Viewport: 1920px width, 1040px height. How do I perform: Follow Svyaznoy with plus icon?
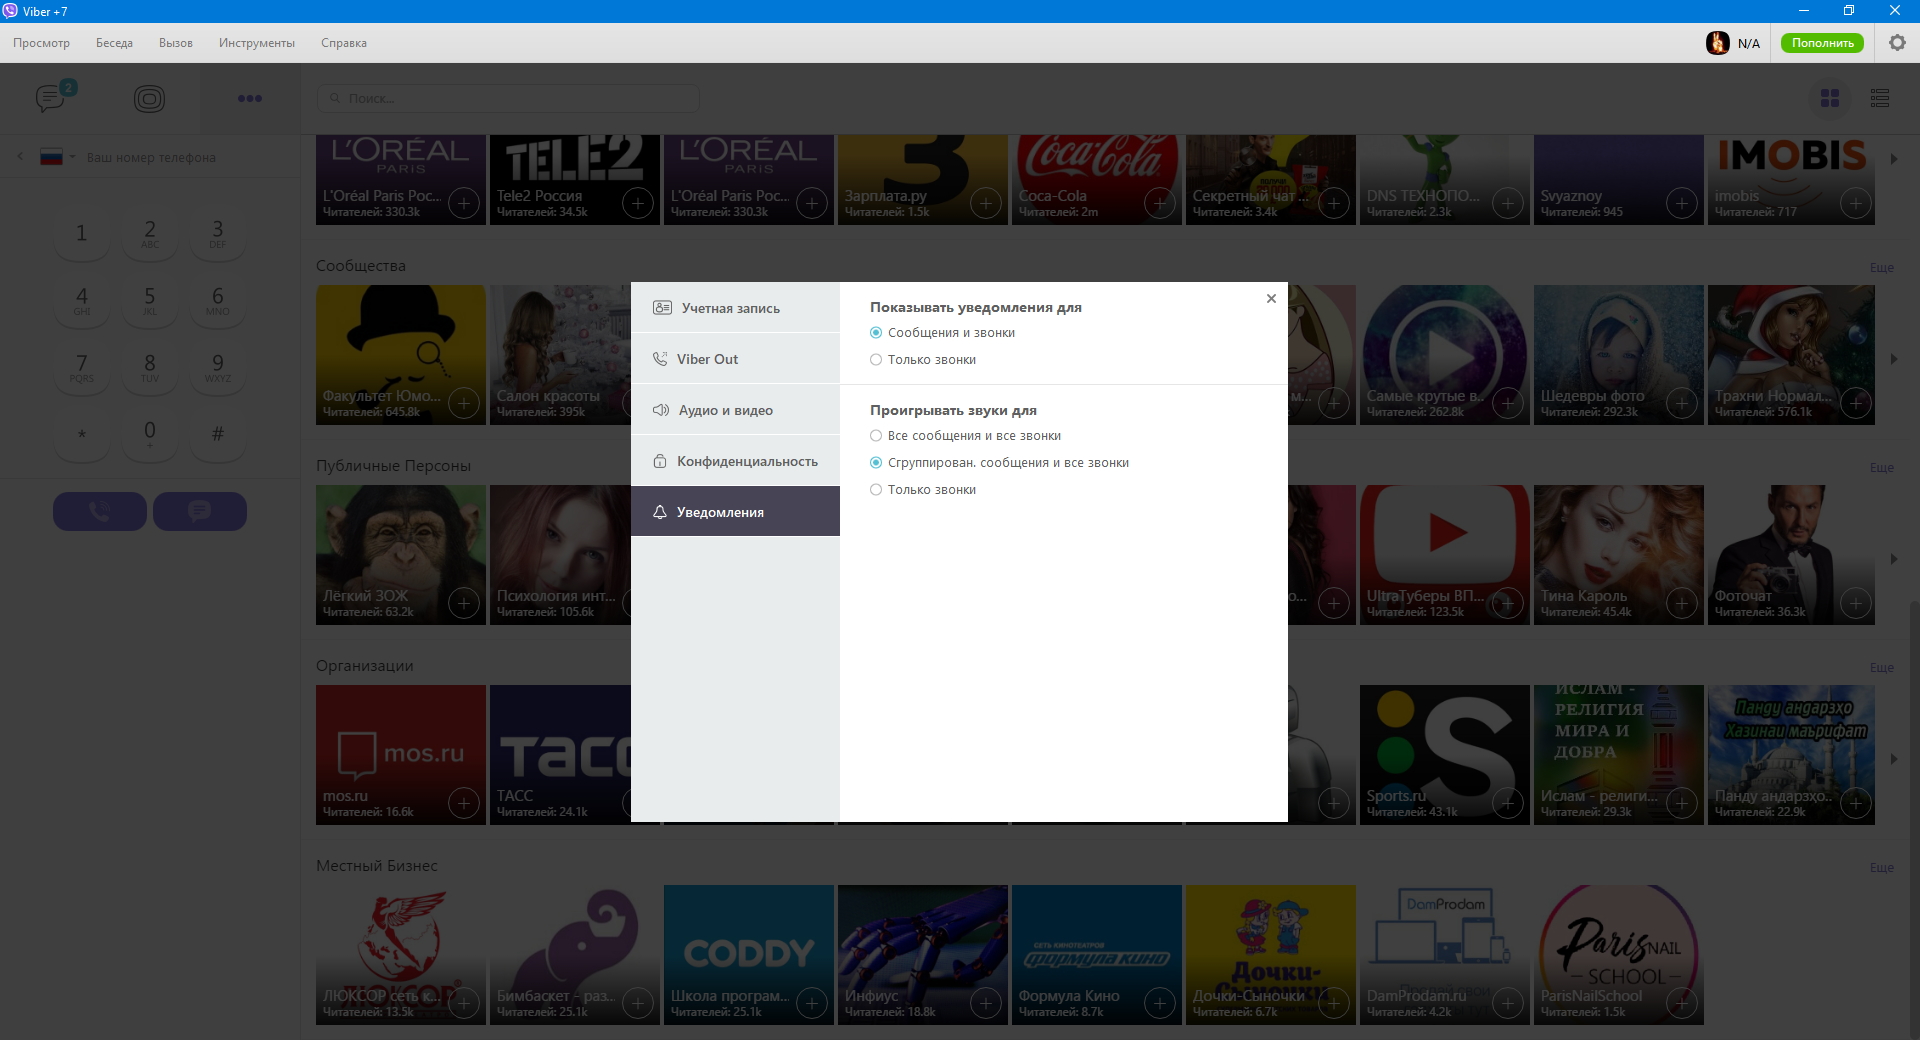(x=1682, y=204)
